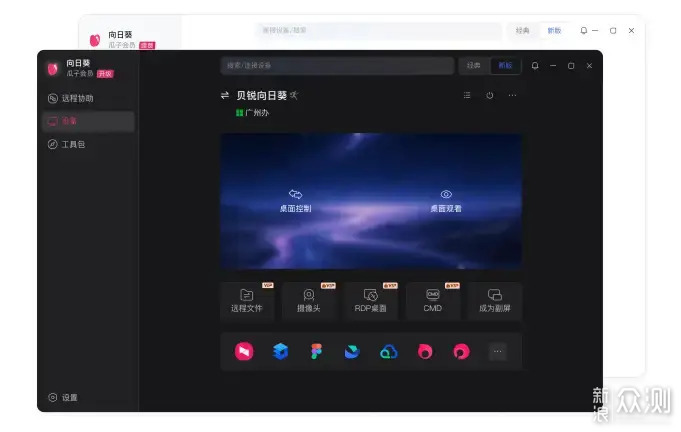
Task: Open the list icon in device header
Action: pyautogui.click(x=467, y=95)
